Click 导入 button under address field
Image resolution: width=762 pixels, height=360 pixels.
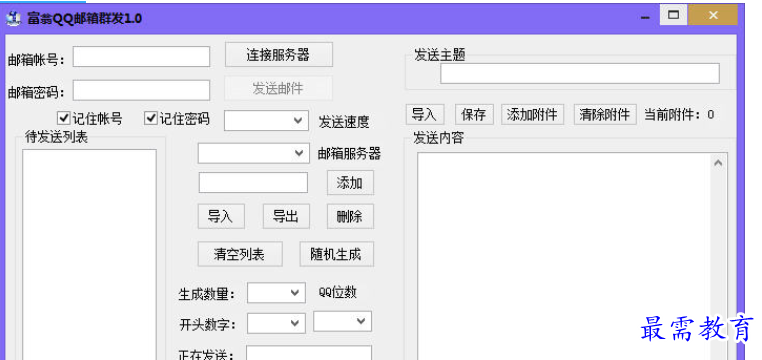point(221,216)
